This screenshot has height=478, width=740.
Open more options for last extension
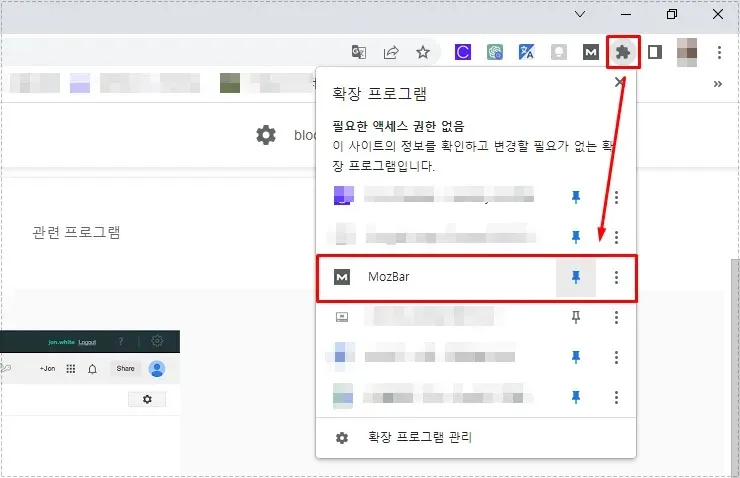[x=616, y=397]
